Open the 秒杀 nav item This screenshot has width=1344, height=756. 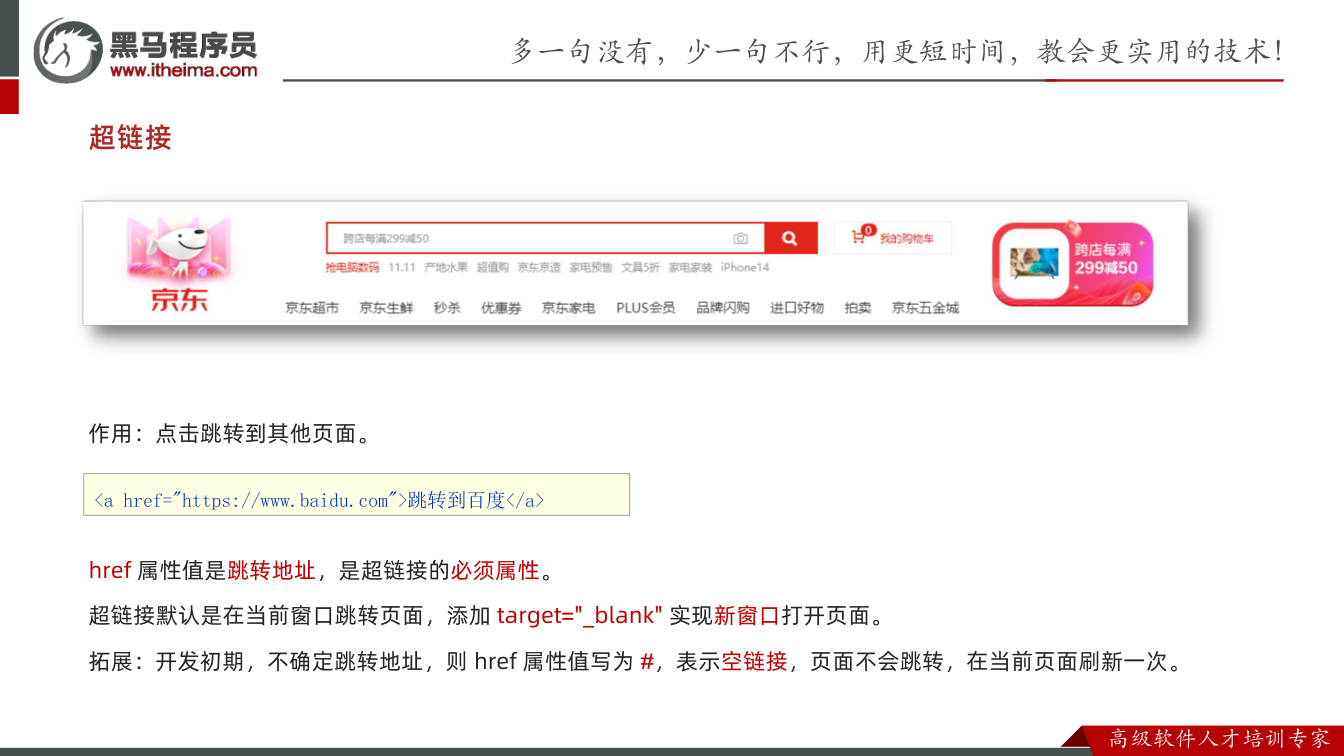pos(447,308)
